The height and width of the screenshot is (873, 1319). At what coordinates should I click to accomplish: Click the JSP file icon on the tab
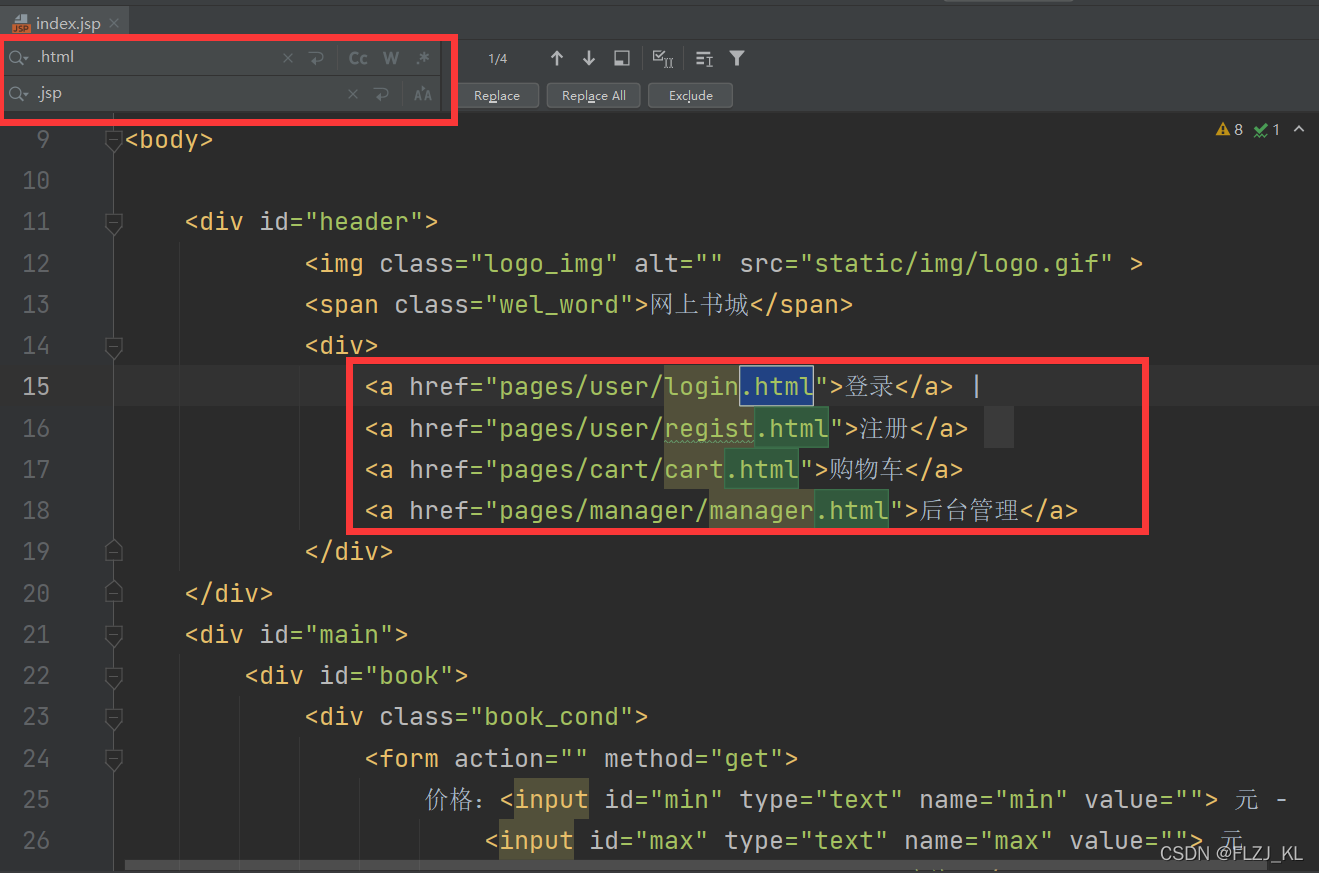(x=21, y=23)
